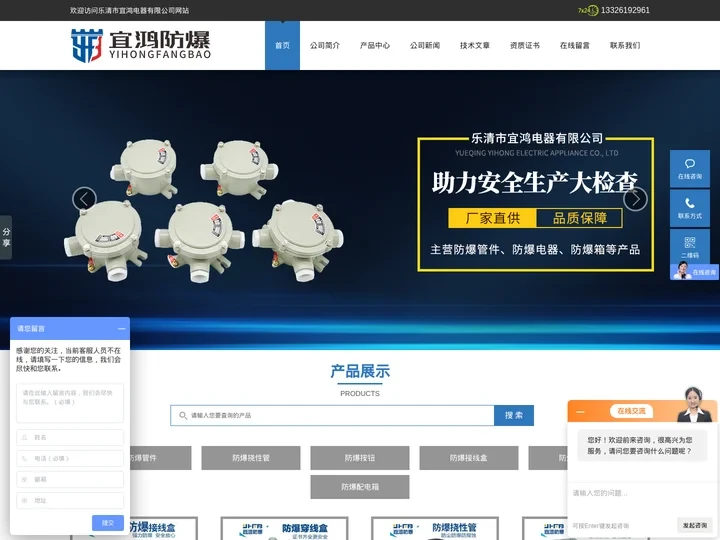
Task: Click the 产品展示 section heading
Action: coord(360,371)
